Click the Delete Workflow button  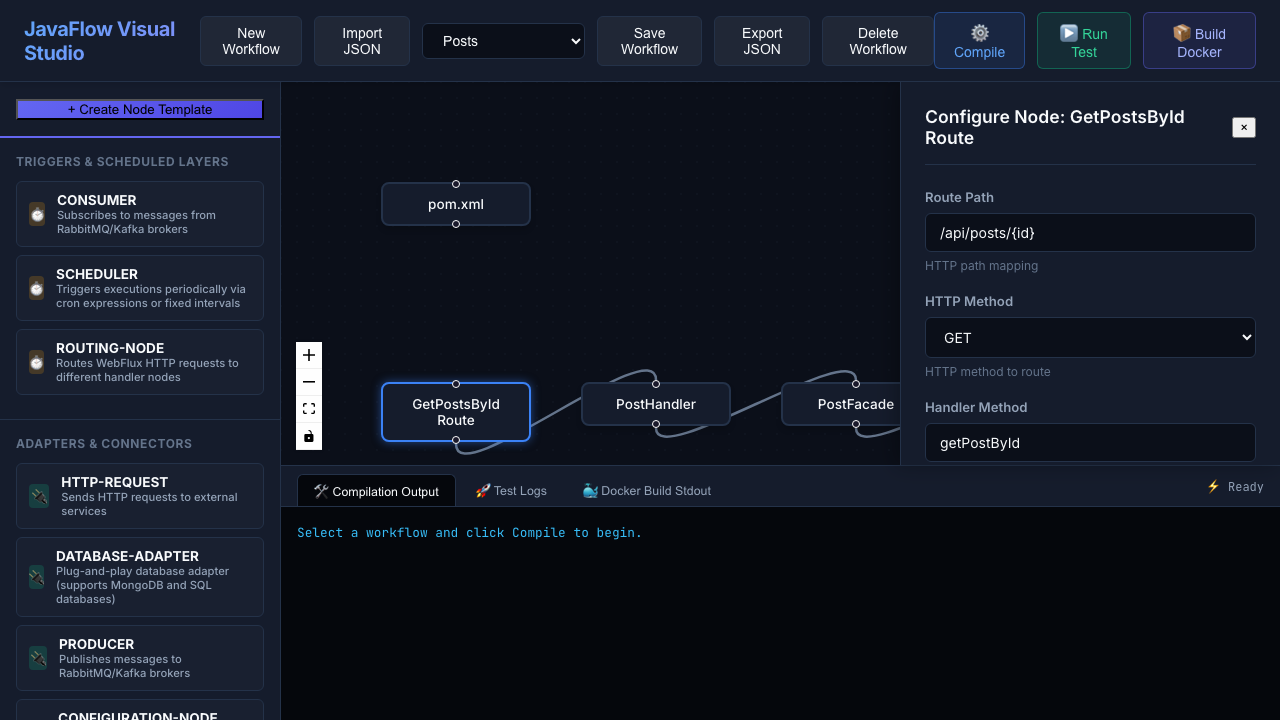coord(878,41)
